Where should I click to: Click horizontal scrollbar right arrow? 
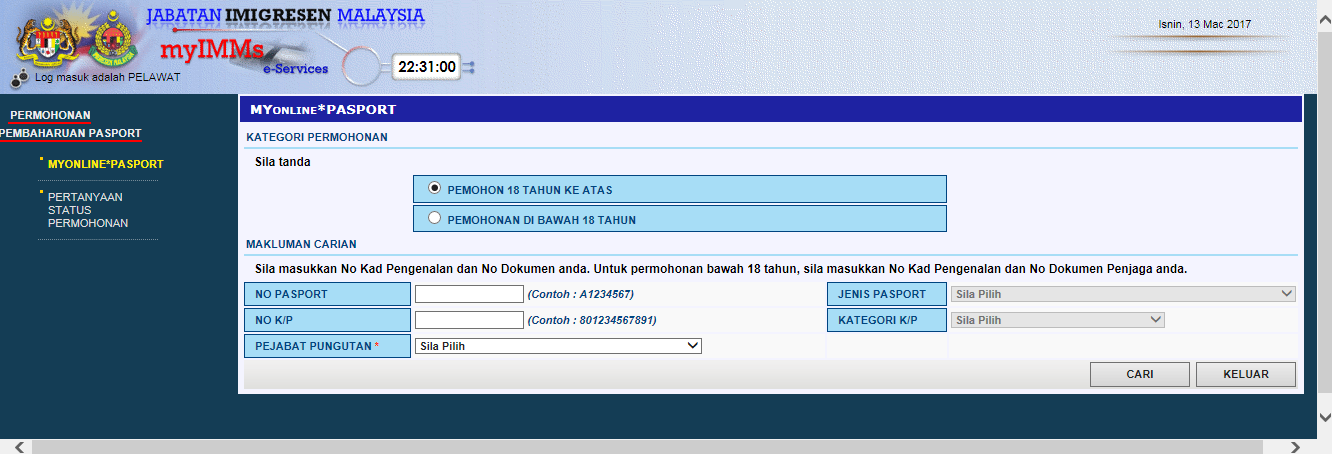[1295, 446]
